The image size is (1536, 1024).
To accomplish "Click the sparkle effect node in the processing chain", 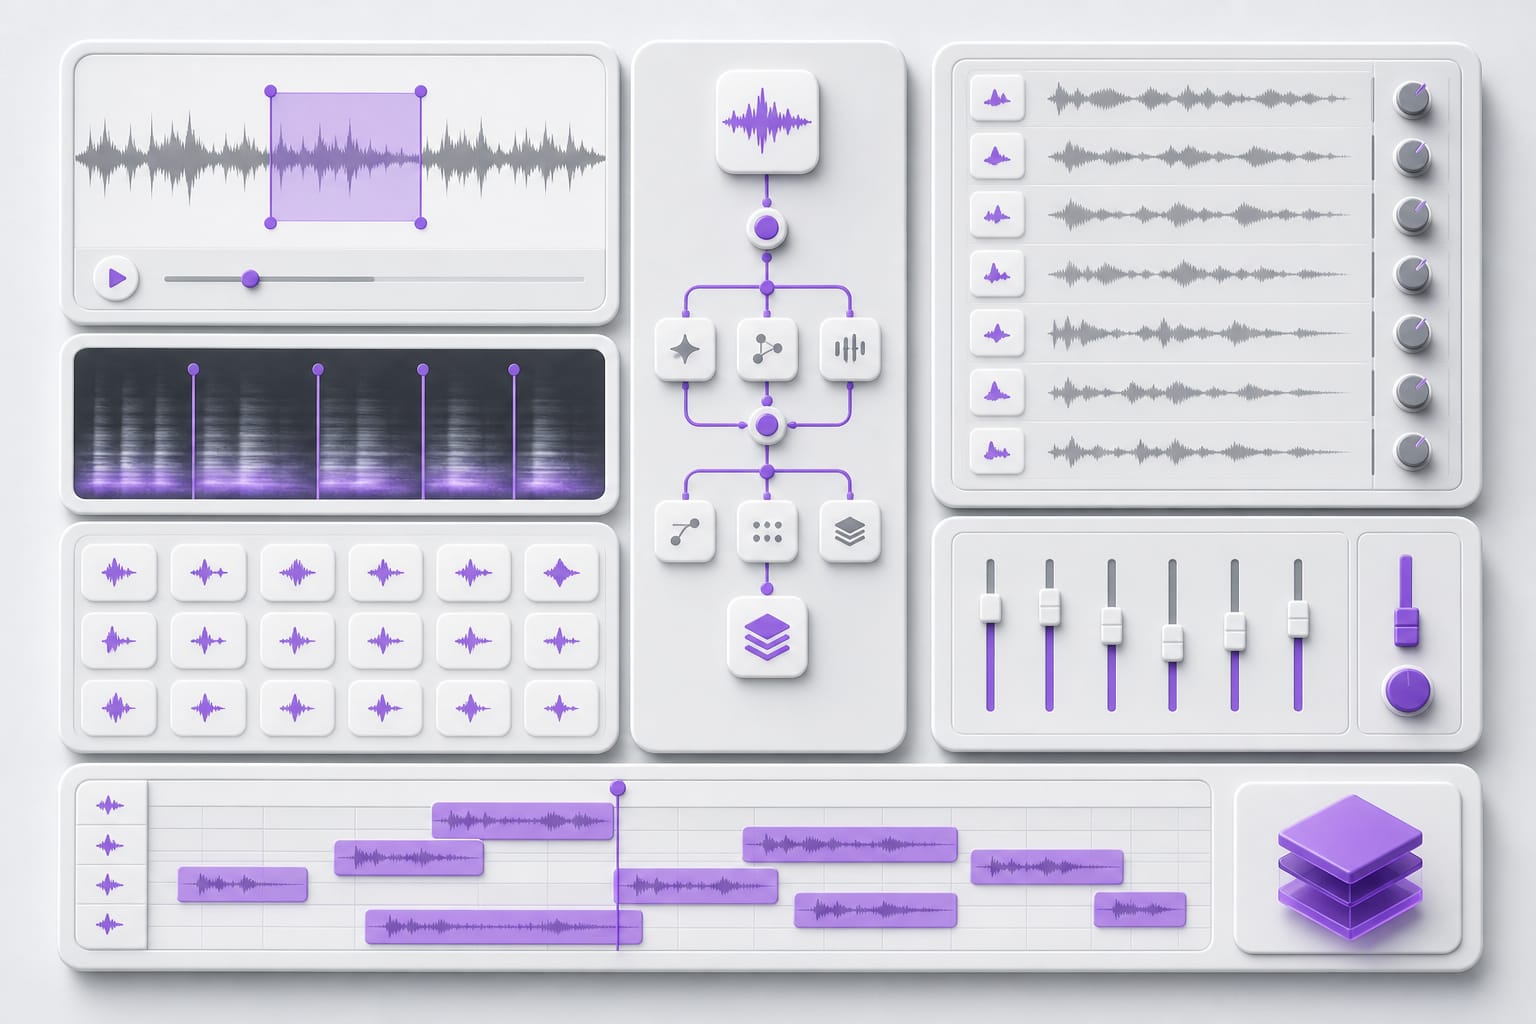I will 685,349.
